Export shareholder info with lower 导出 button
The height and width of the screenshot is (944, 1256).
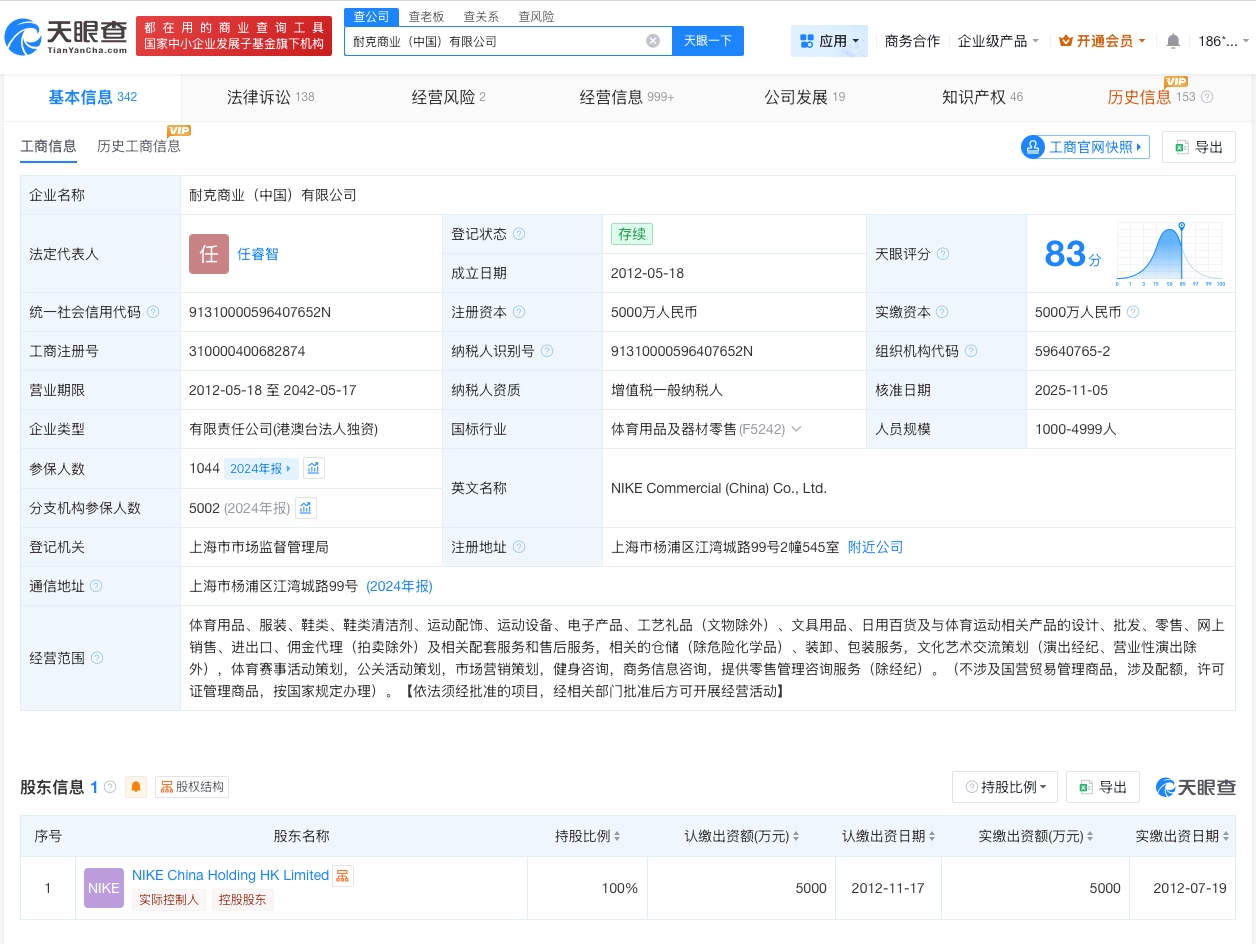pyautogui.click(x=1103, y=787)
